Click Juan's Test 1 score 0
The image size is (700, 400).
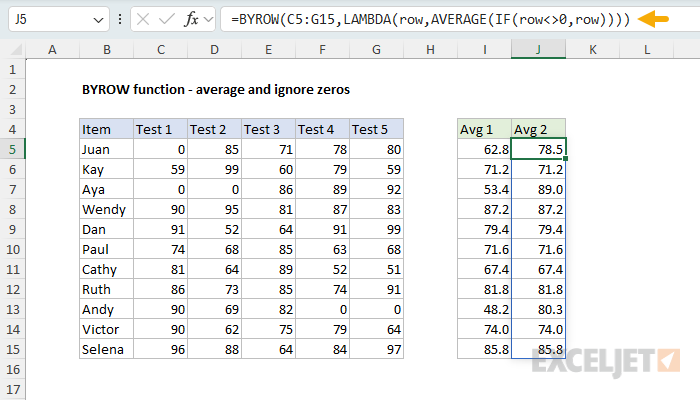click(x=161, y=150)
